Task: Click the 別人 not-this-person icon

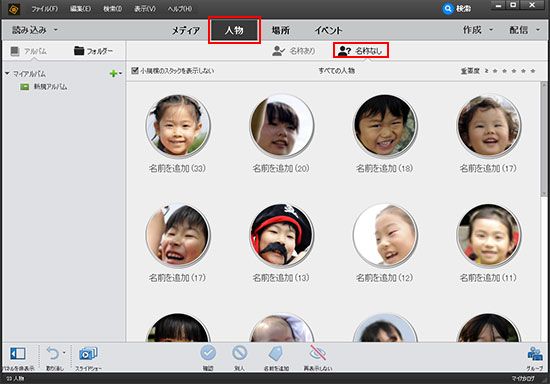Action: 240,353
